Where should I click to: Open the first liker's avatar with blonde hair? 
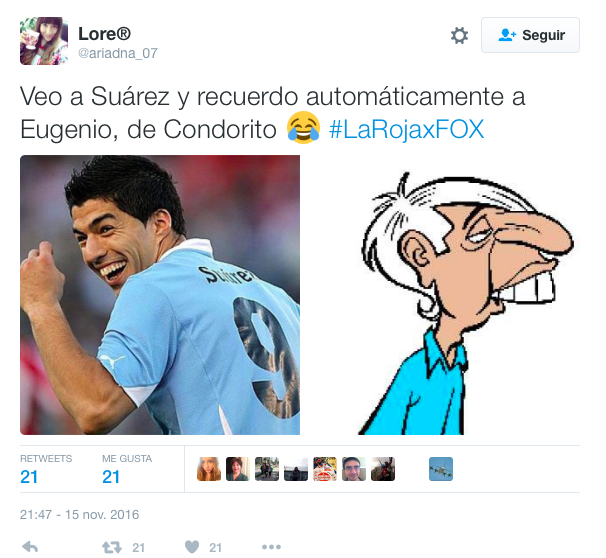(x=209, y=469)
